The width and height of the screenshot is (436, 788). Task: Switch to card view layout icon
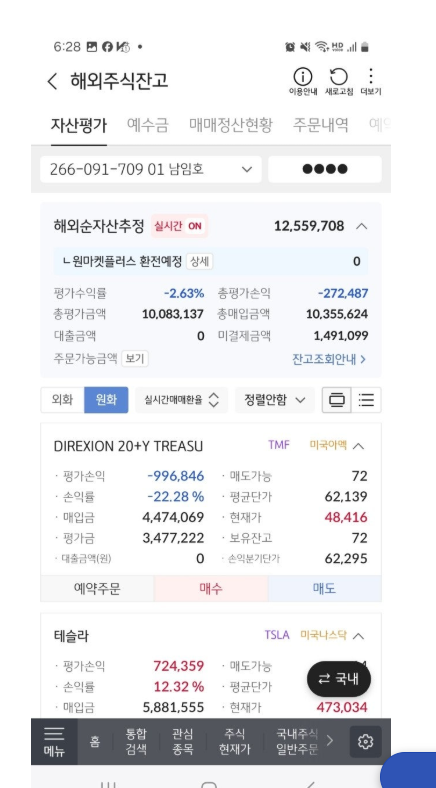click(337, 400)
